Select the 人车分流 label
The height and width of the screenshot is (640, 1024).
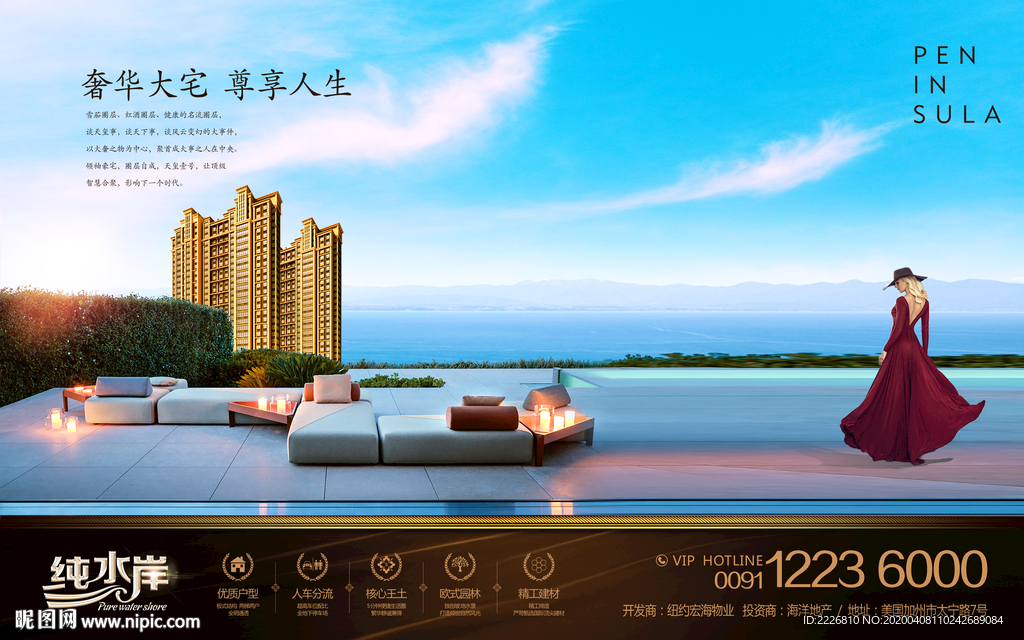pos(312,594)
